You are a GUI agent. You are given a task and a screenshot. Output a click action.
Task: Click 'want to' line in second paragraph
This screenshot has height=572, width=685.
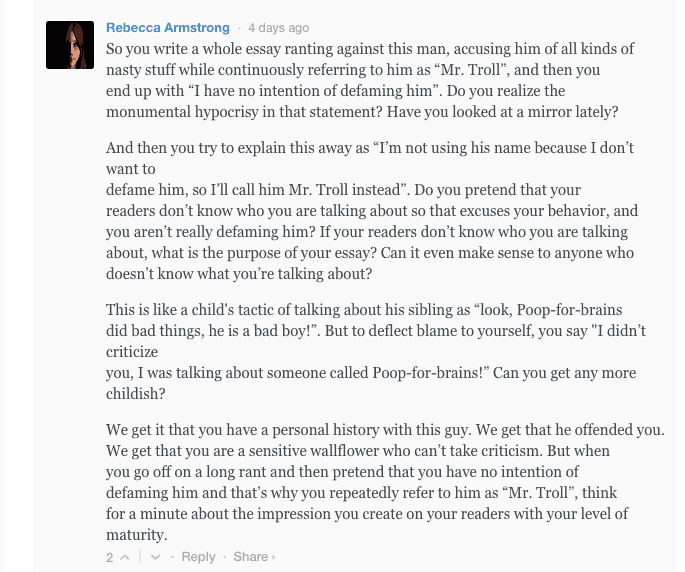pyautogui.click(x=131, y=169)
